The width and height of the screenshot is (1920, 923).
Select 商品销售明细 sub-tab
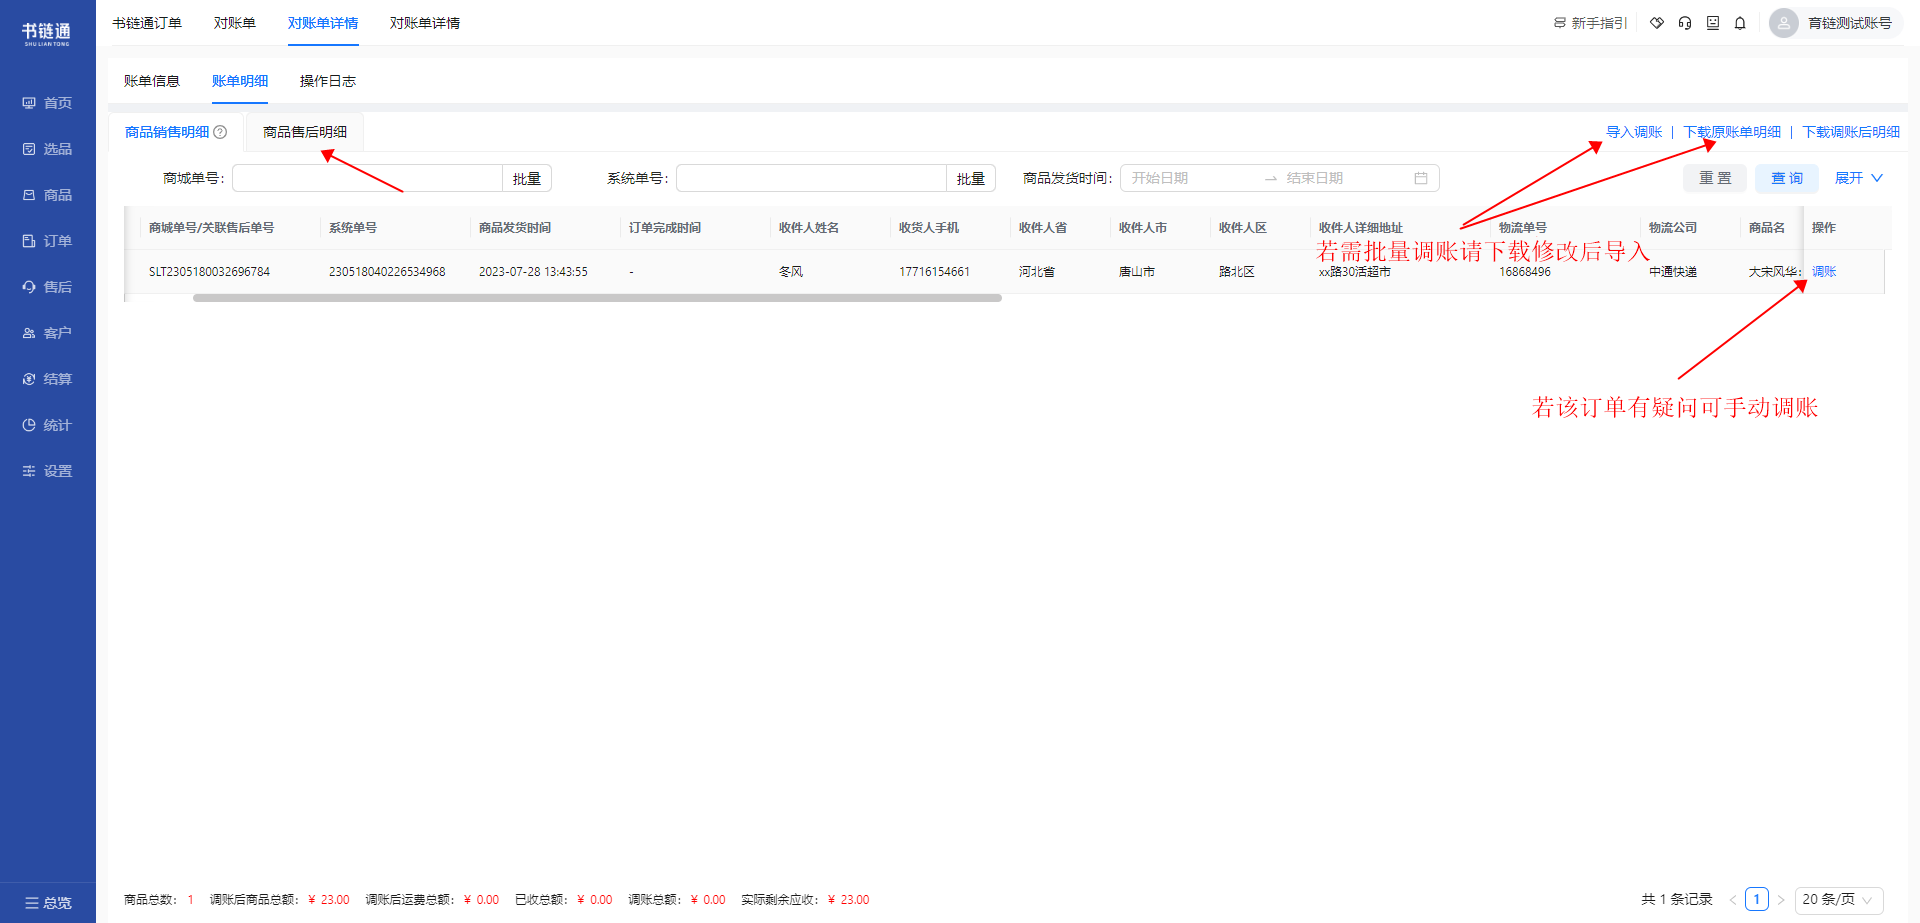pos(167,132)
